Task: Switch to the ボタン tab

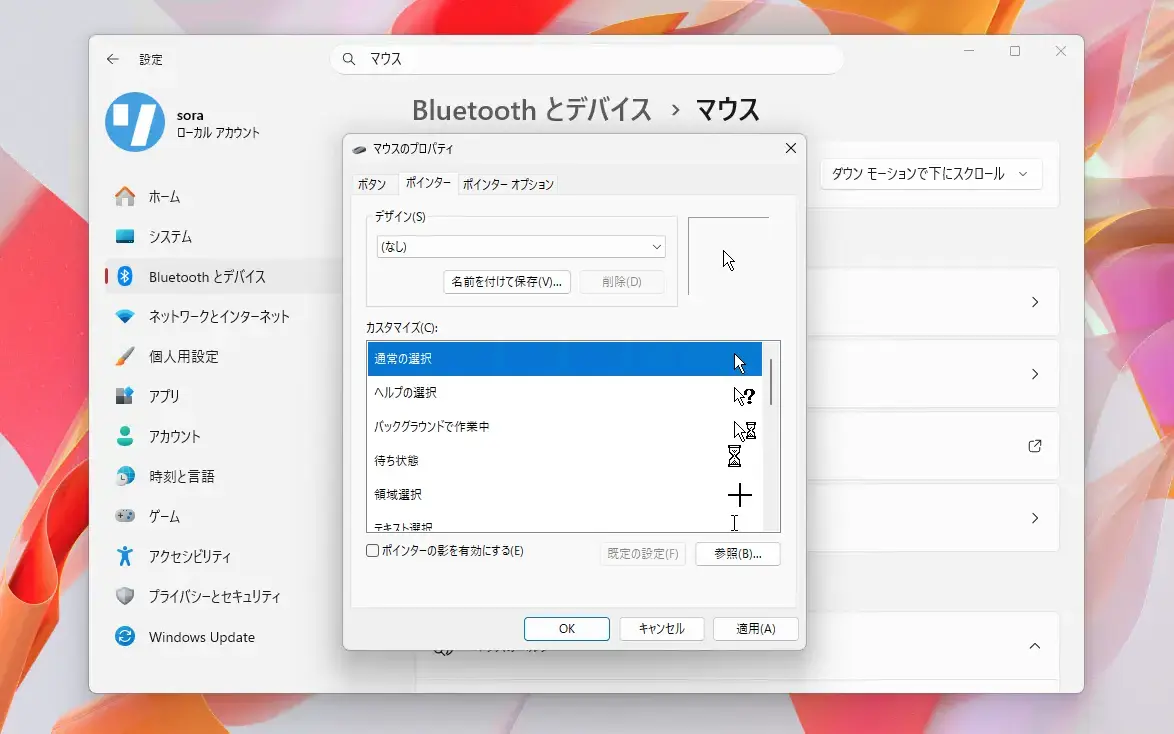Action: 372,184
